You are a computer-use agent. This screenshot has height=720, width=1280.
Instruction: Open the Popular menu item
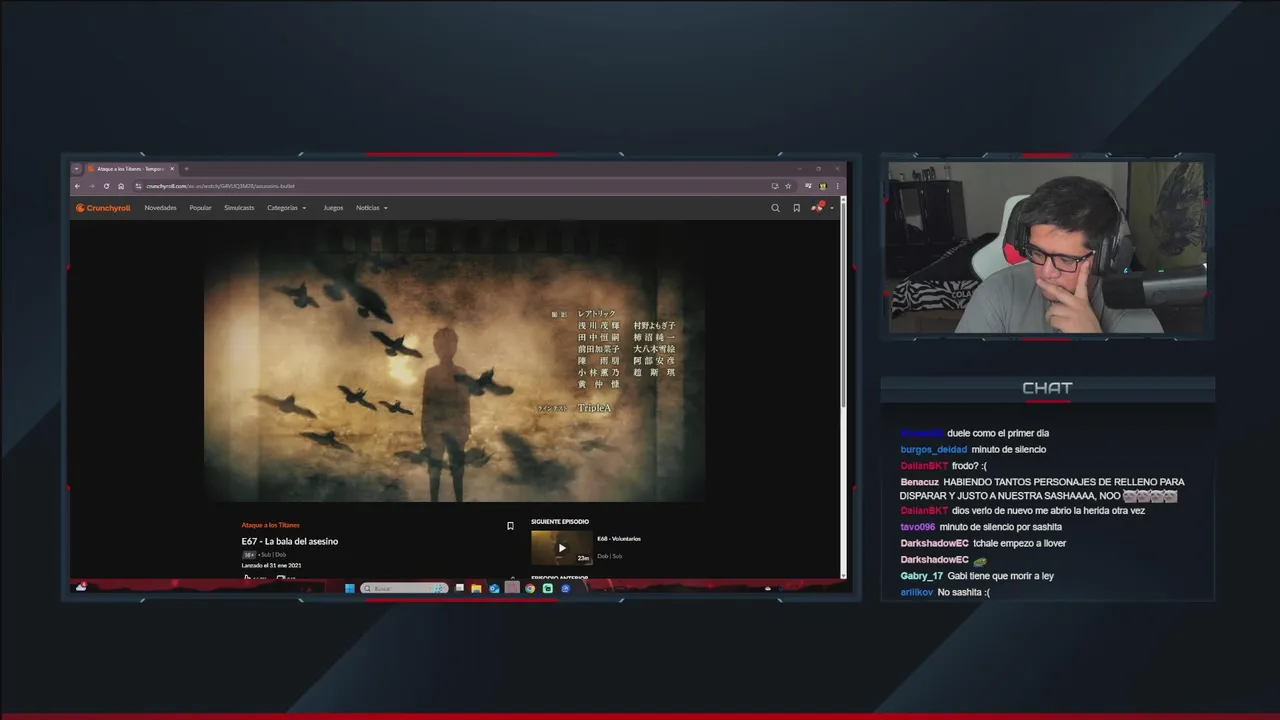200,208
